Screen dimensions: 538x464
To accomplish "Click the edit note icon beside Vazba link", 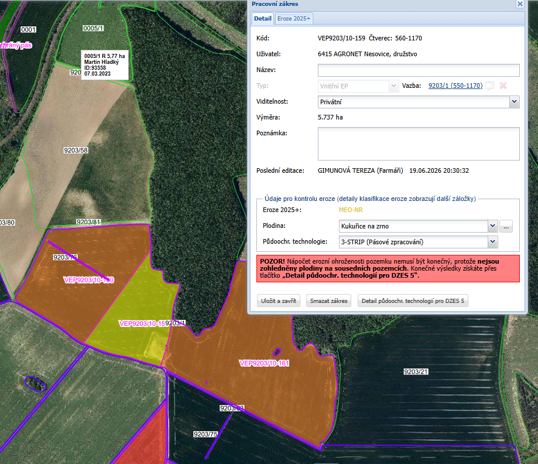I will pyautogui.click(x=490, y=86).
